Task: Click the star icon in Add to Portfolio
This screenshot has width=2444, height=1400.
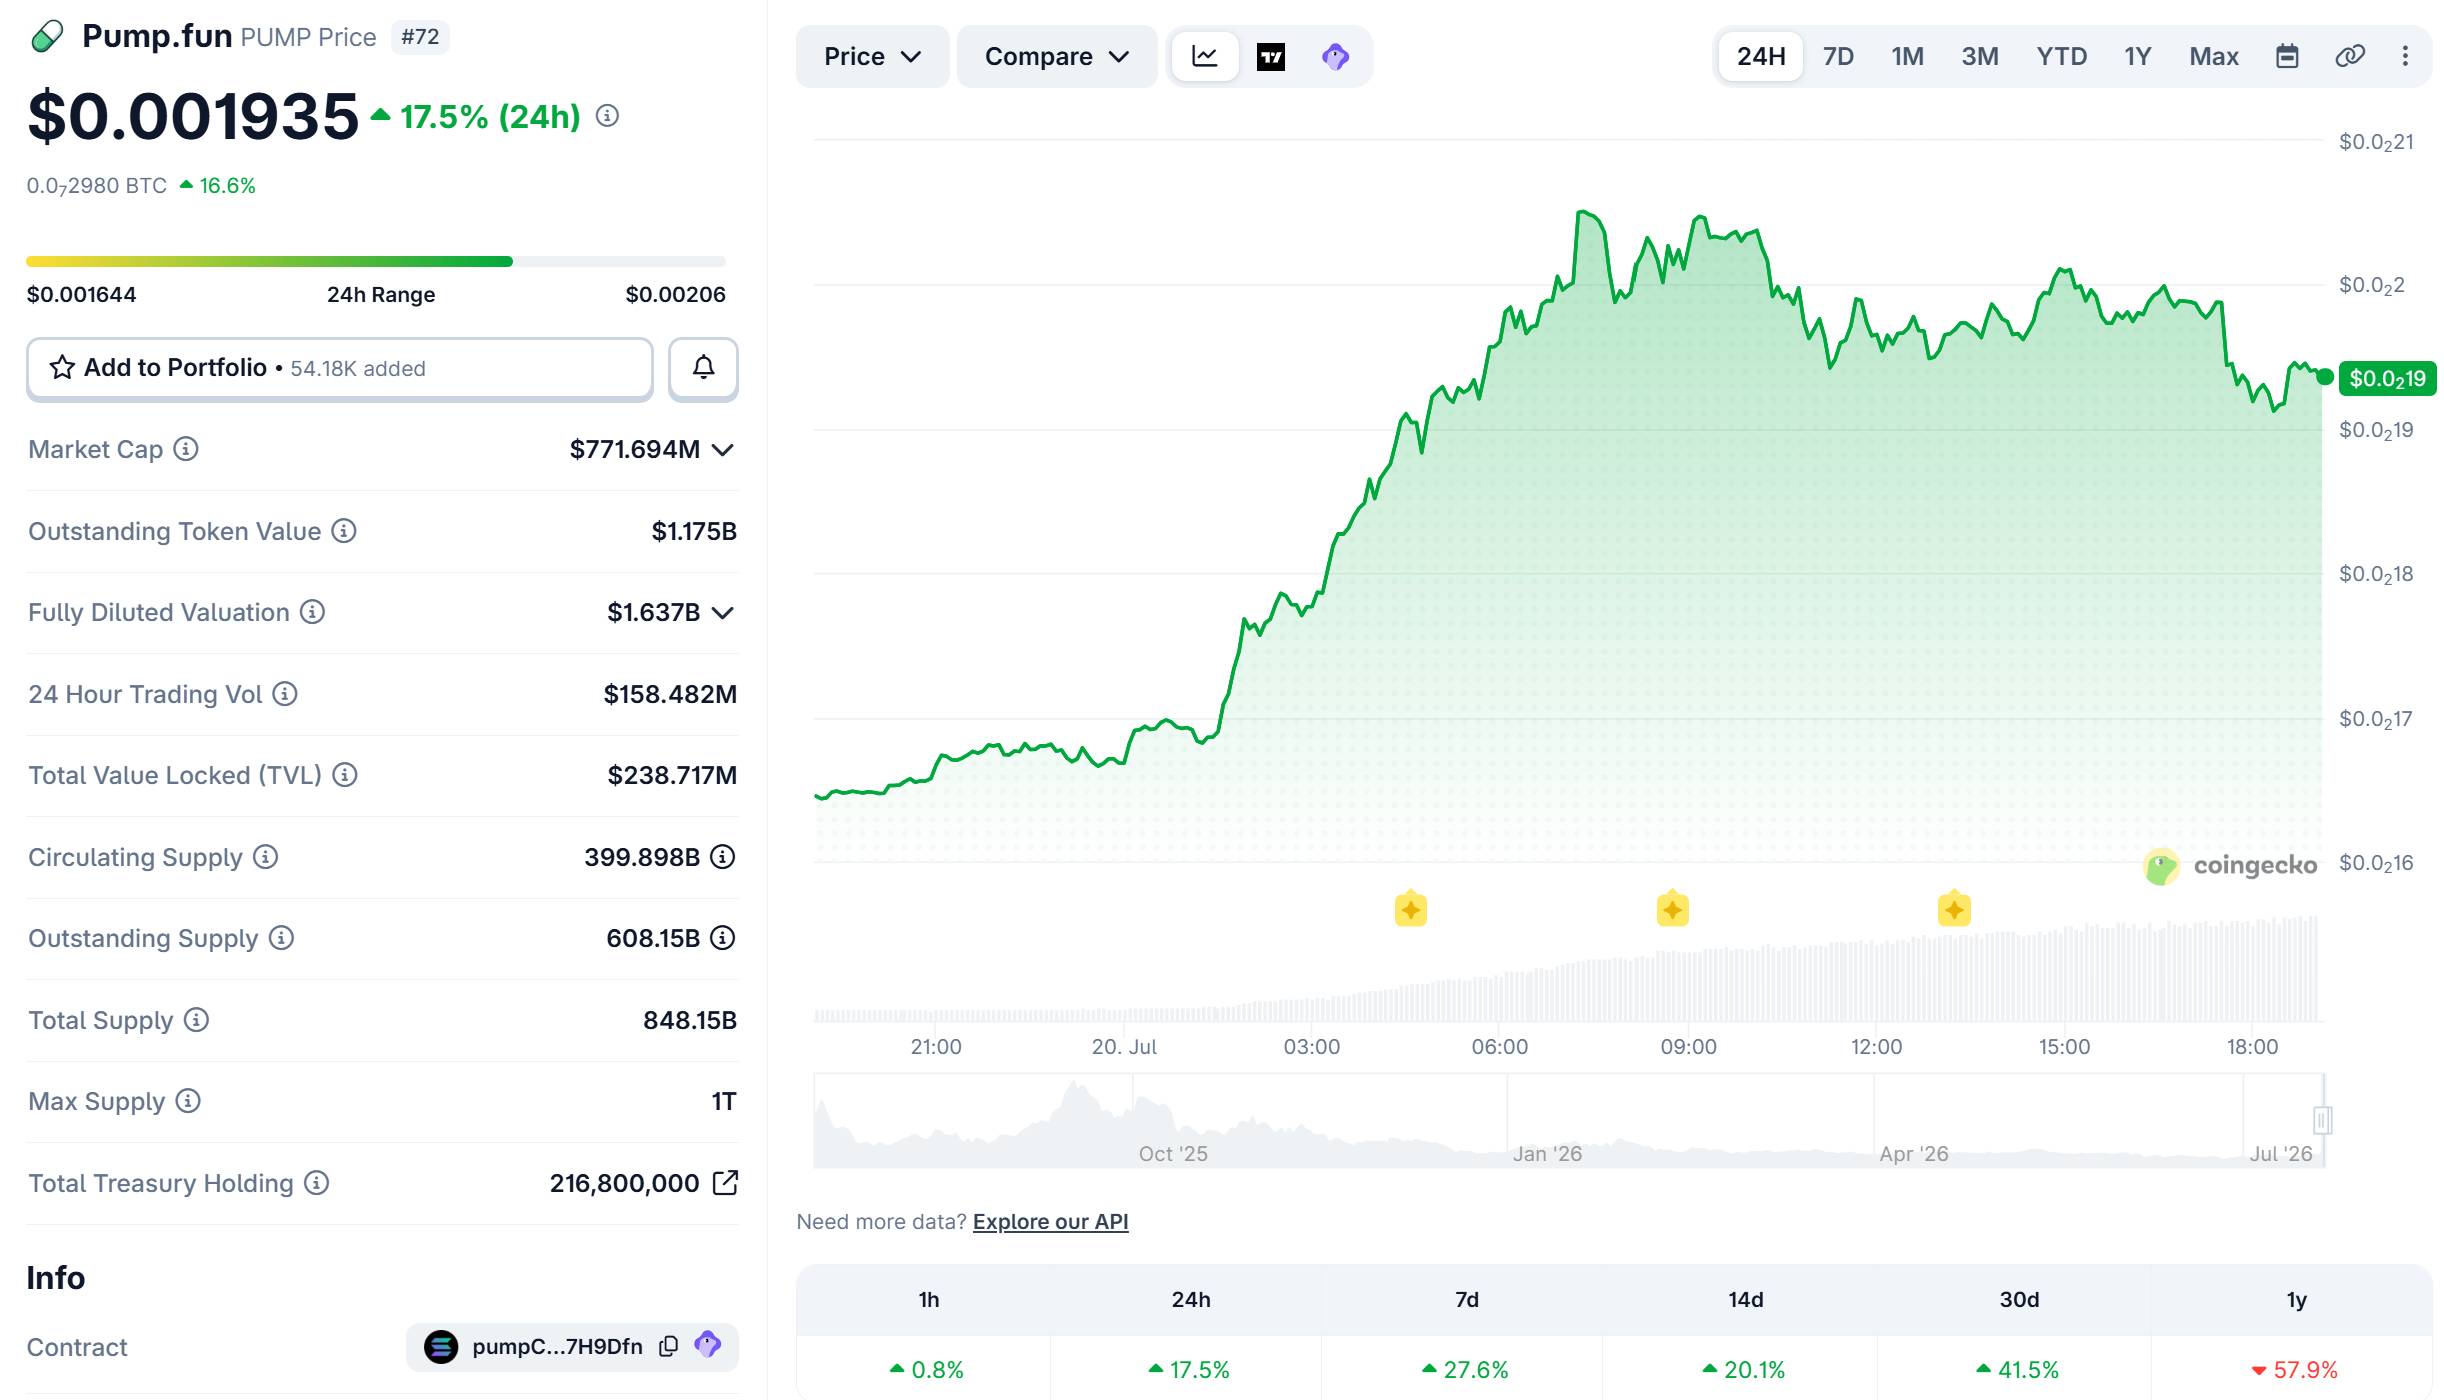Action: click(x=62, y=368)
